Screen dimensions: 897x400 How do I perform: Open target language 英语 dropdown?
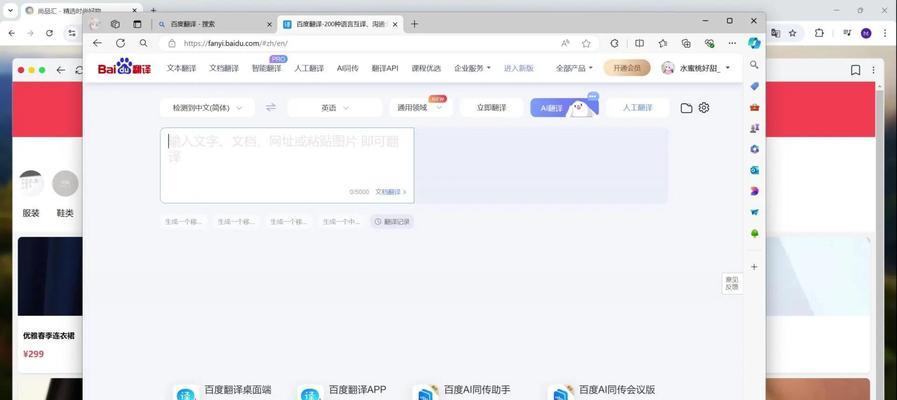click(x=335, y=108)
